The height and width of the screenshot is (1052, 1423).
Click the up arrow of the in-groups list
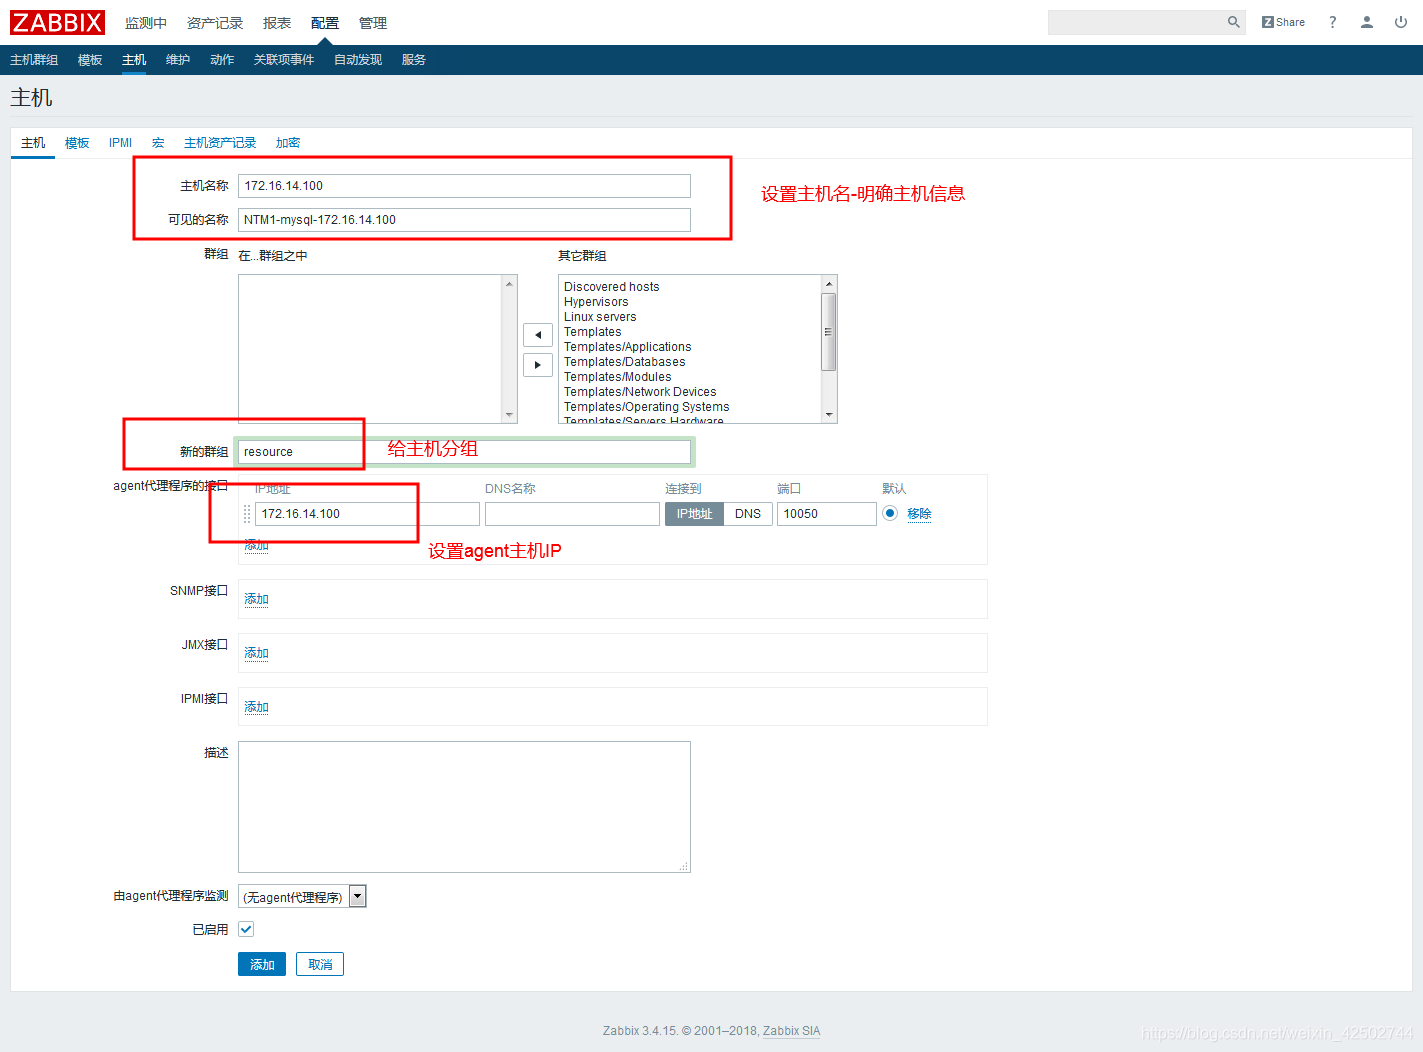tap(510, 284)
